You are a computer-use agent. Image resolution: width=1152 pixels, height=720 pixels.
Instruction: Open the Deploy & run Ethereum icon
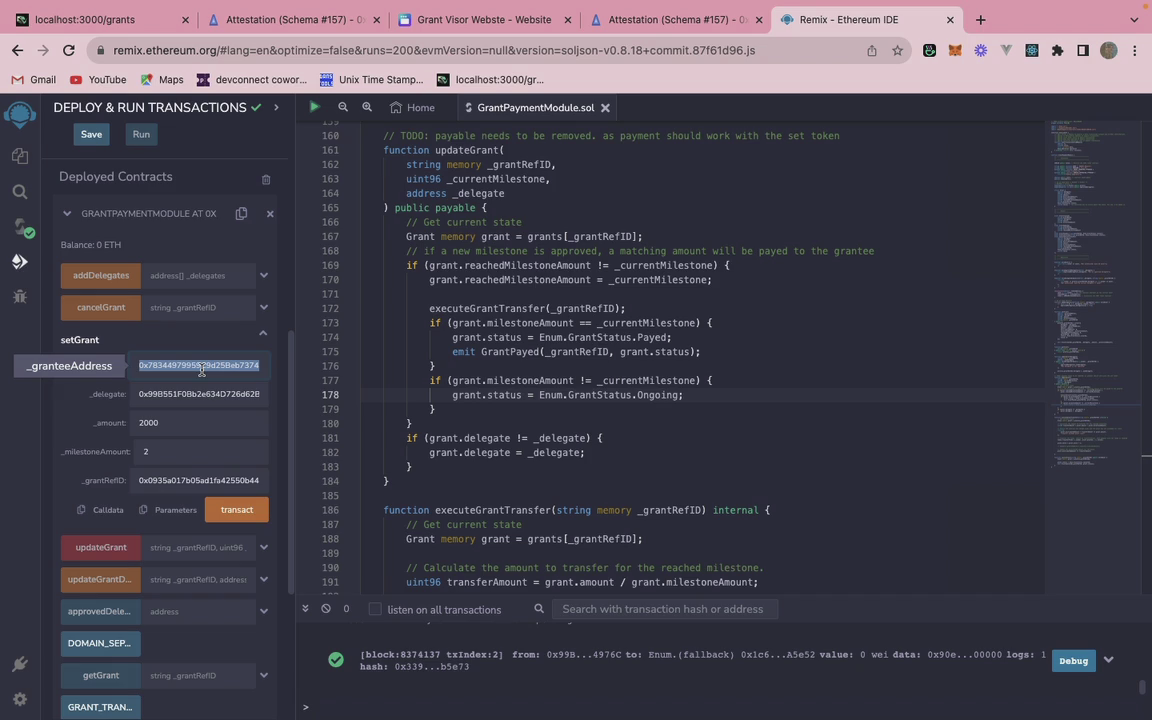pos(20,262)
